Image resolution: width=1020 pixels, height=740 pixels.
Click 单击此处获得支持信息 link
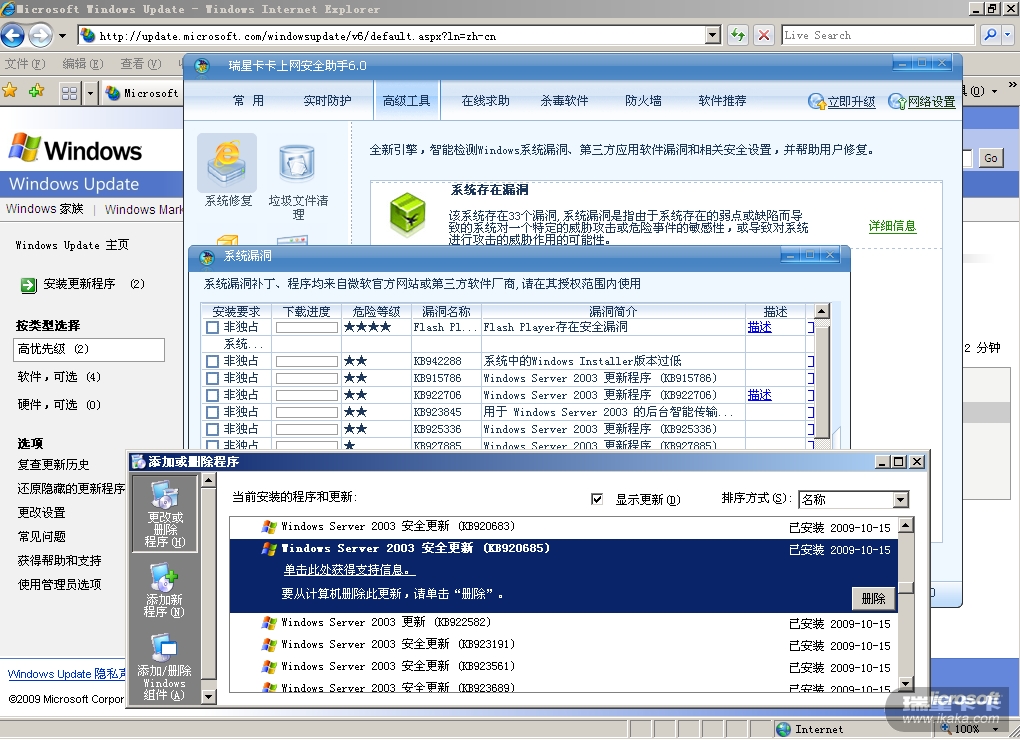click(x=349, y=570)
